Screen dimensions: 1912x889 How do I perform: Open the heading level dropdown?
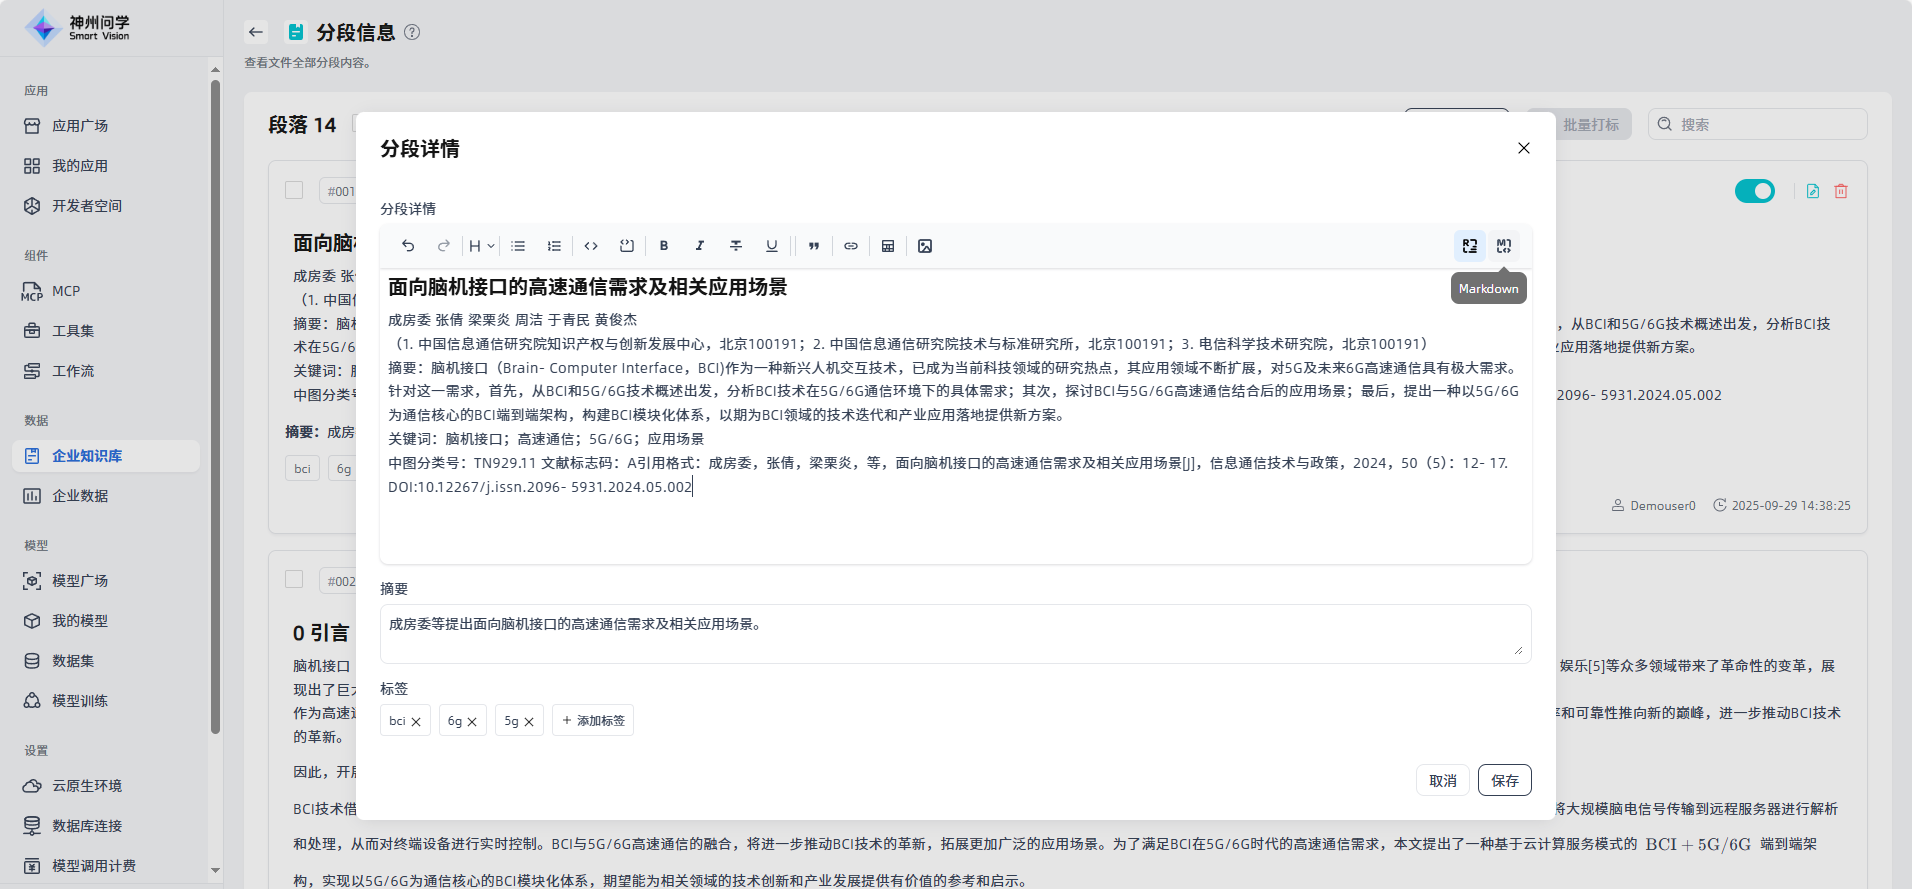tap(481, 246)
